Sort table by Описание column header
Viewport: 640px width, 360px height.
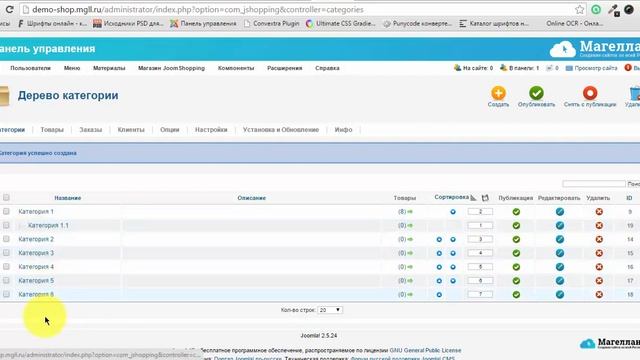[x=251, y=198]
